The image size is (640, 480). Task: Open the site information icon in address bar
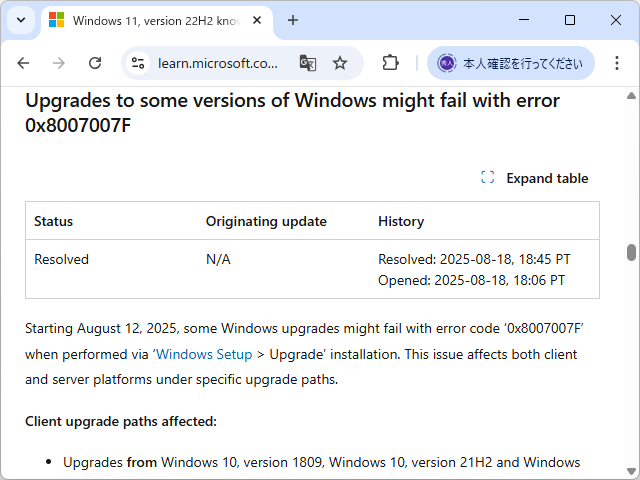tap(139, 63)
